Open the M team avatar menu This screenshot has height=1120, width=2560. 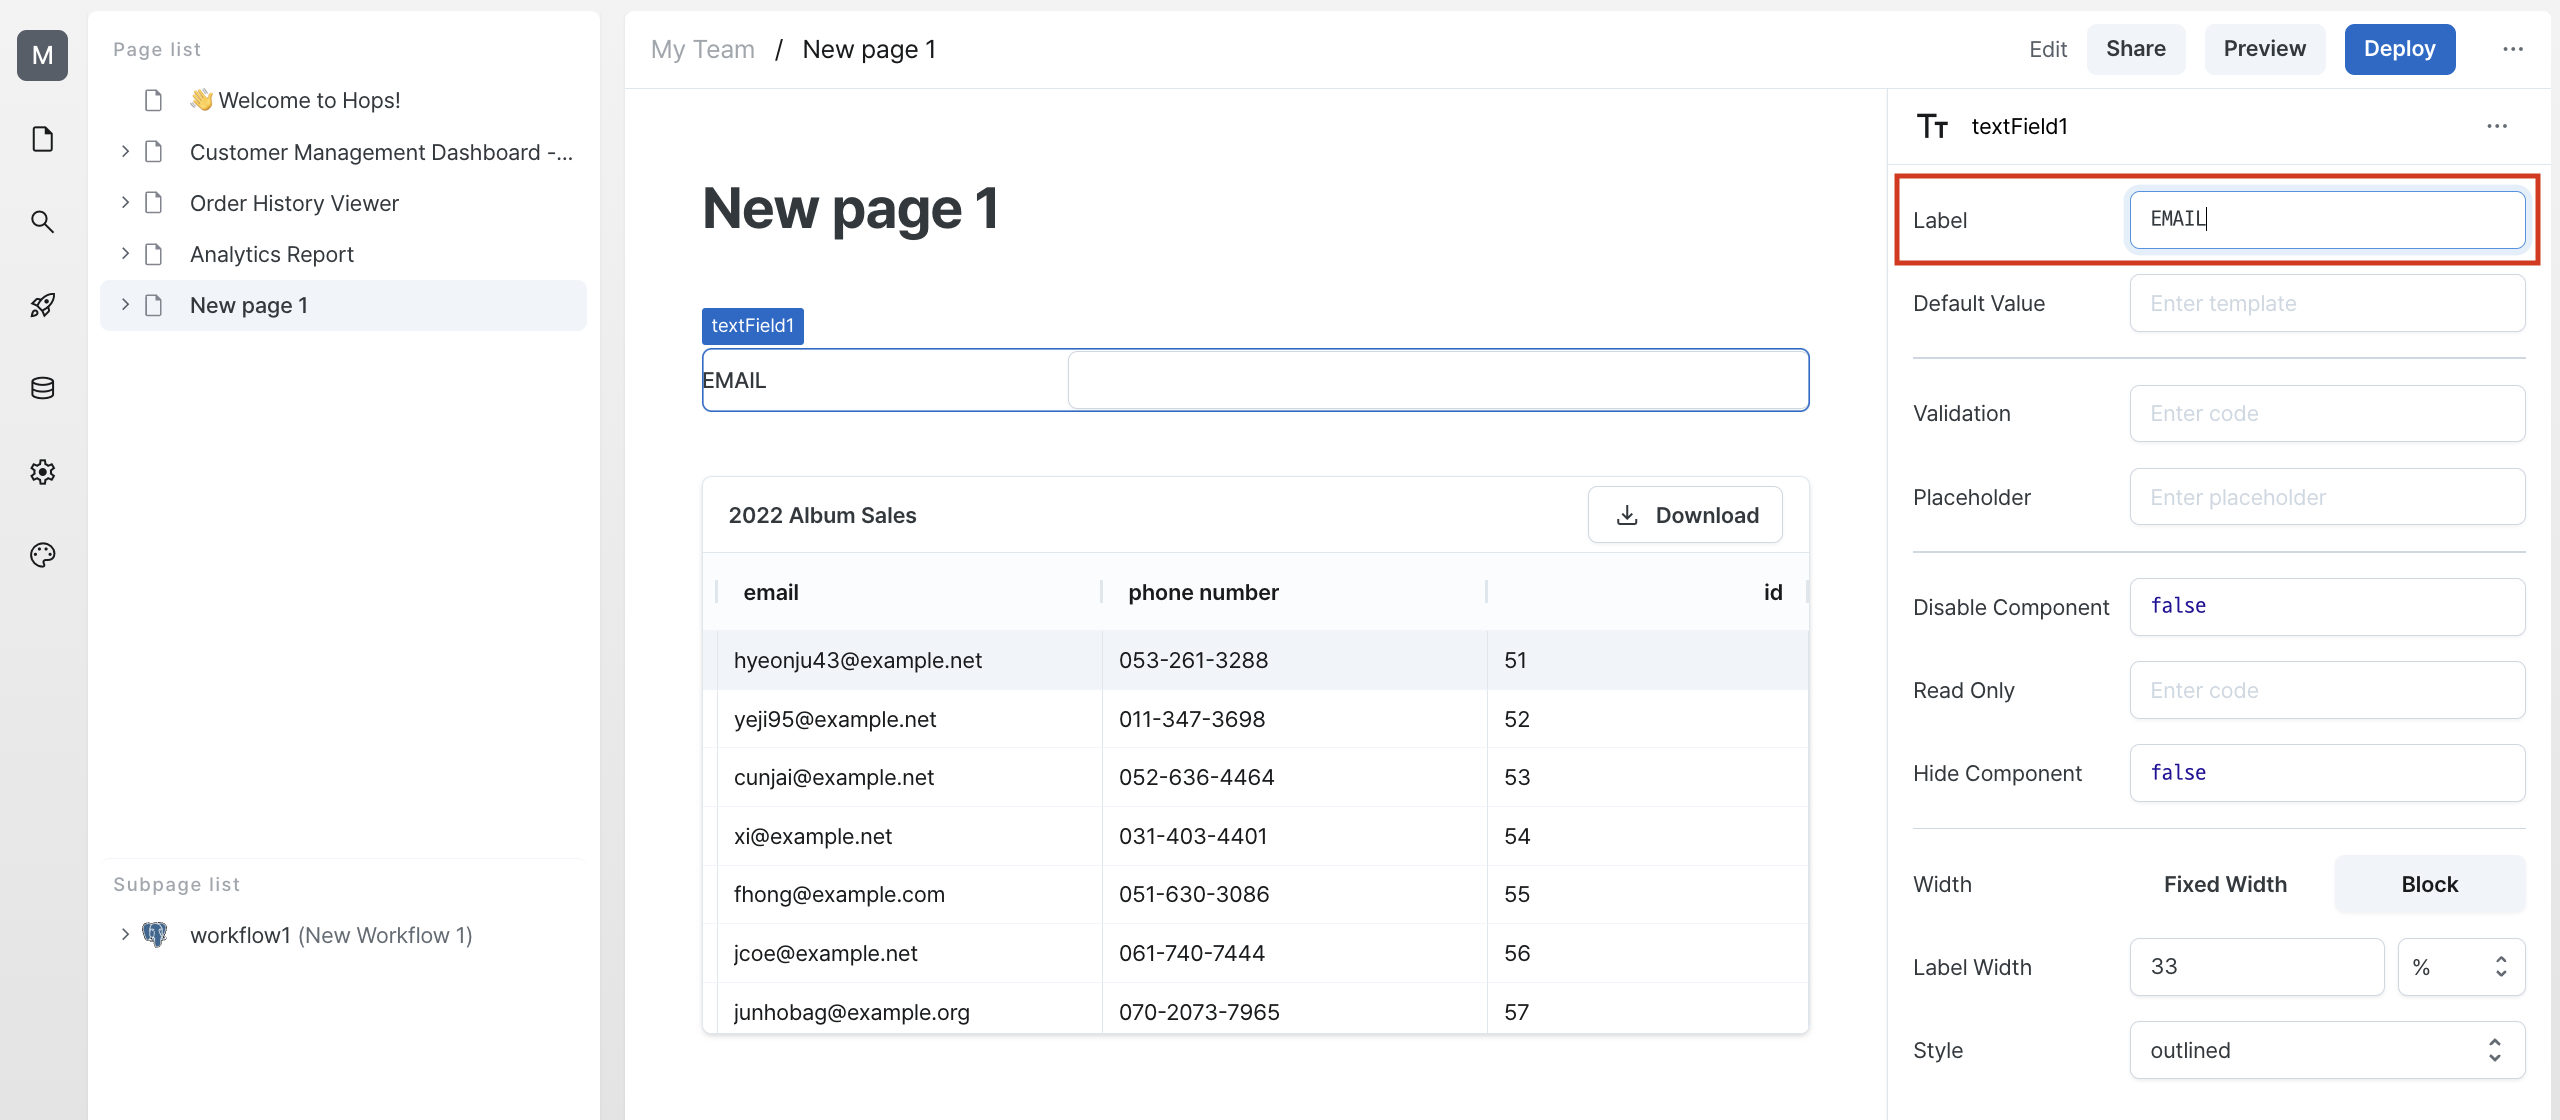pos(42,55)
